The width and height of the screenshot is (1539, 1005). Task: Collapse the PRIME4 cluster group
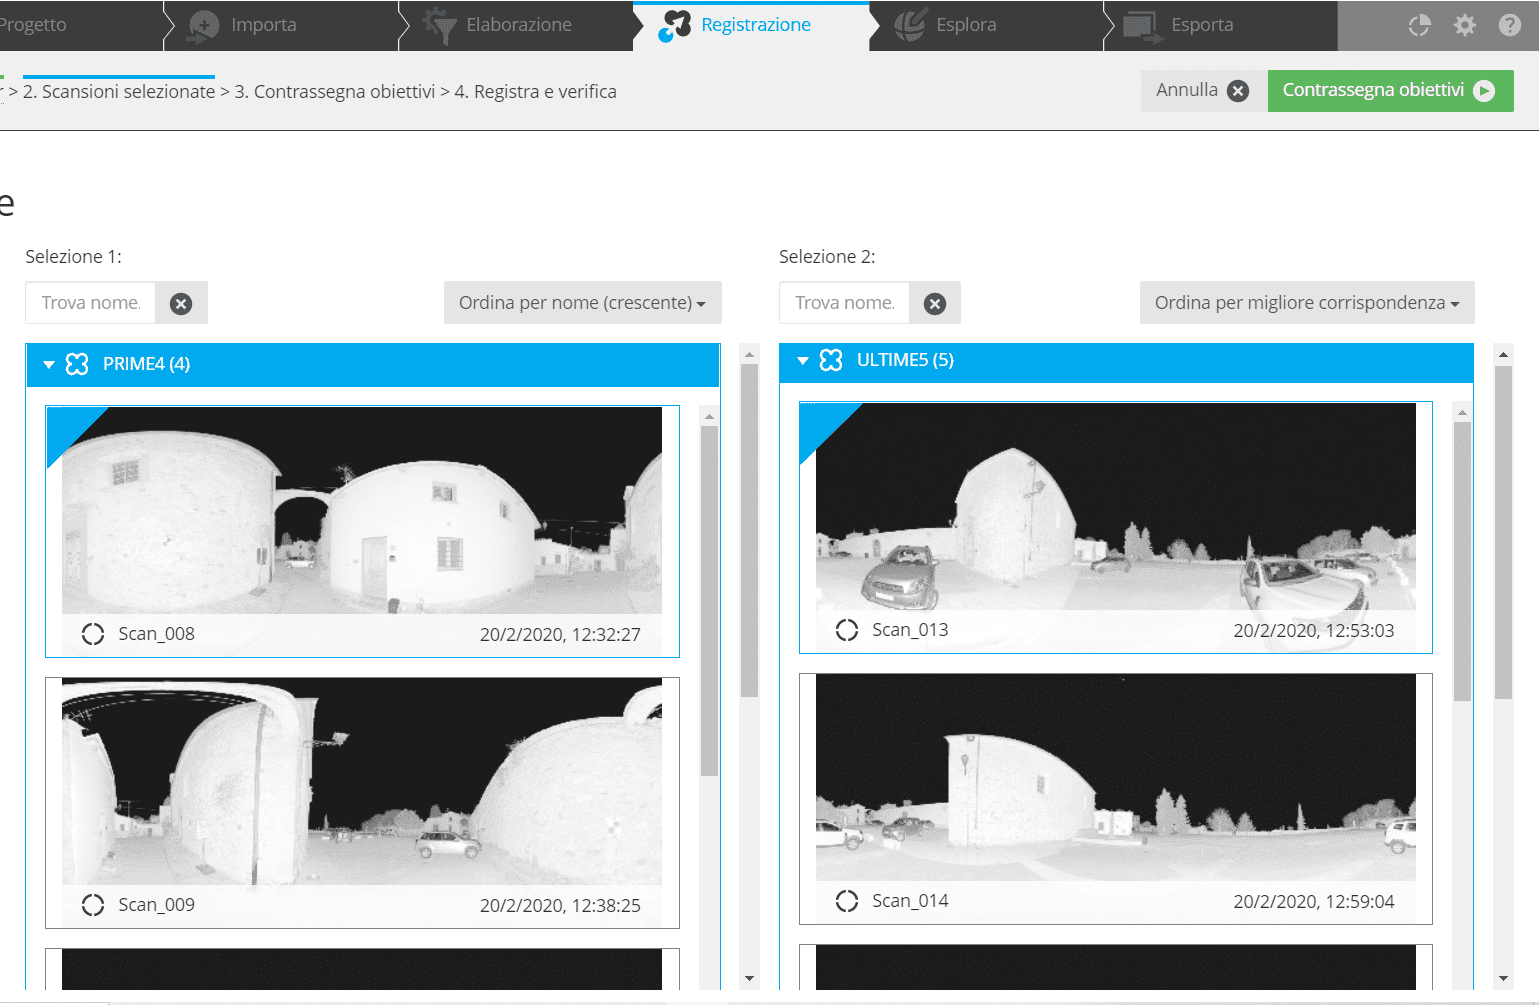(48, 365)
